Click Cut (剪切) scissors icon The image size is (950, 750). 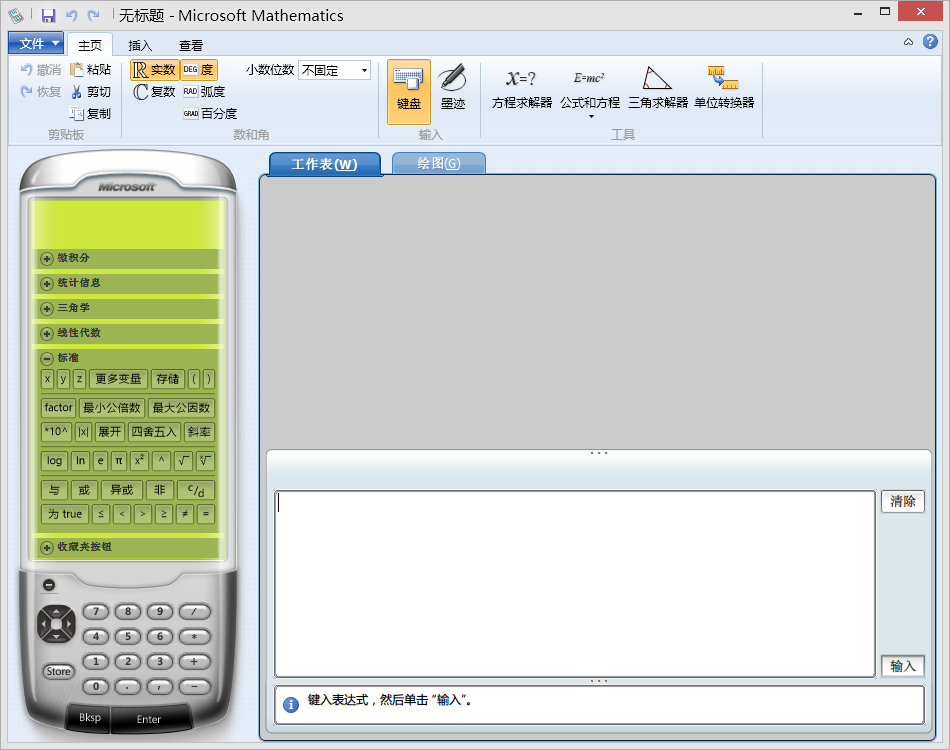pos(76,92)
